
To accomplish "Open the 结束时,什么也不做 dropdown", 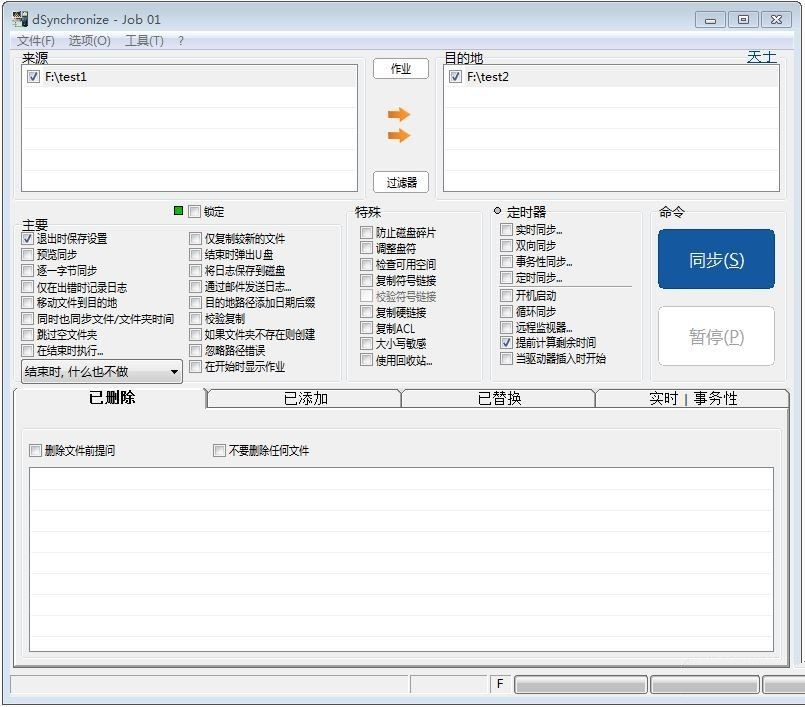I will tap(102, 371).
